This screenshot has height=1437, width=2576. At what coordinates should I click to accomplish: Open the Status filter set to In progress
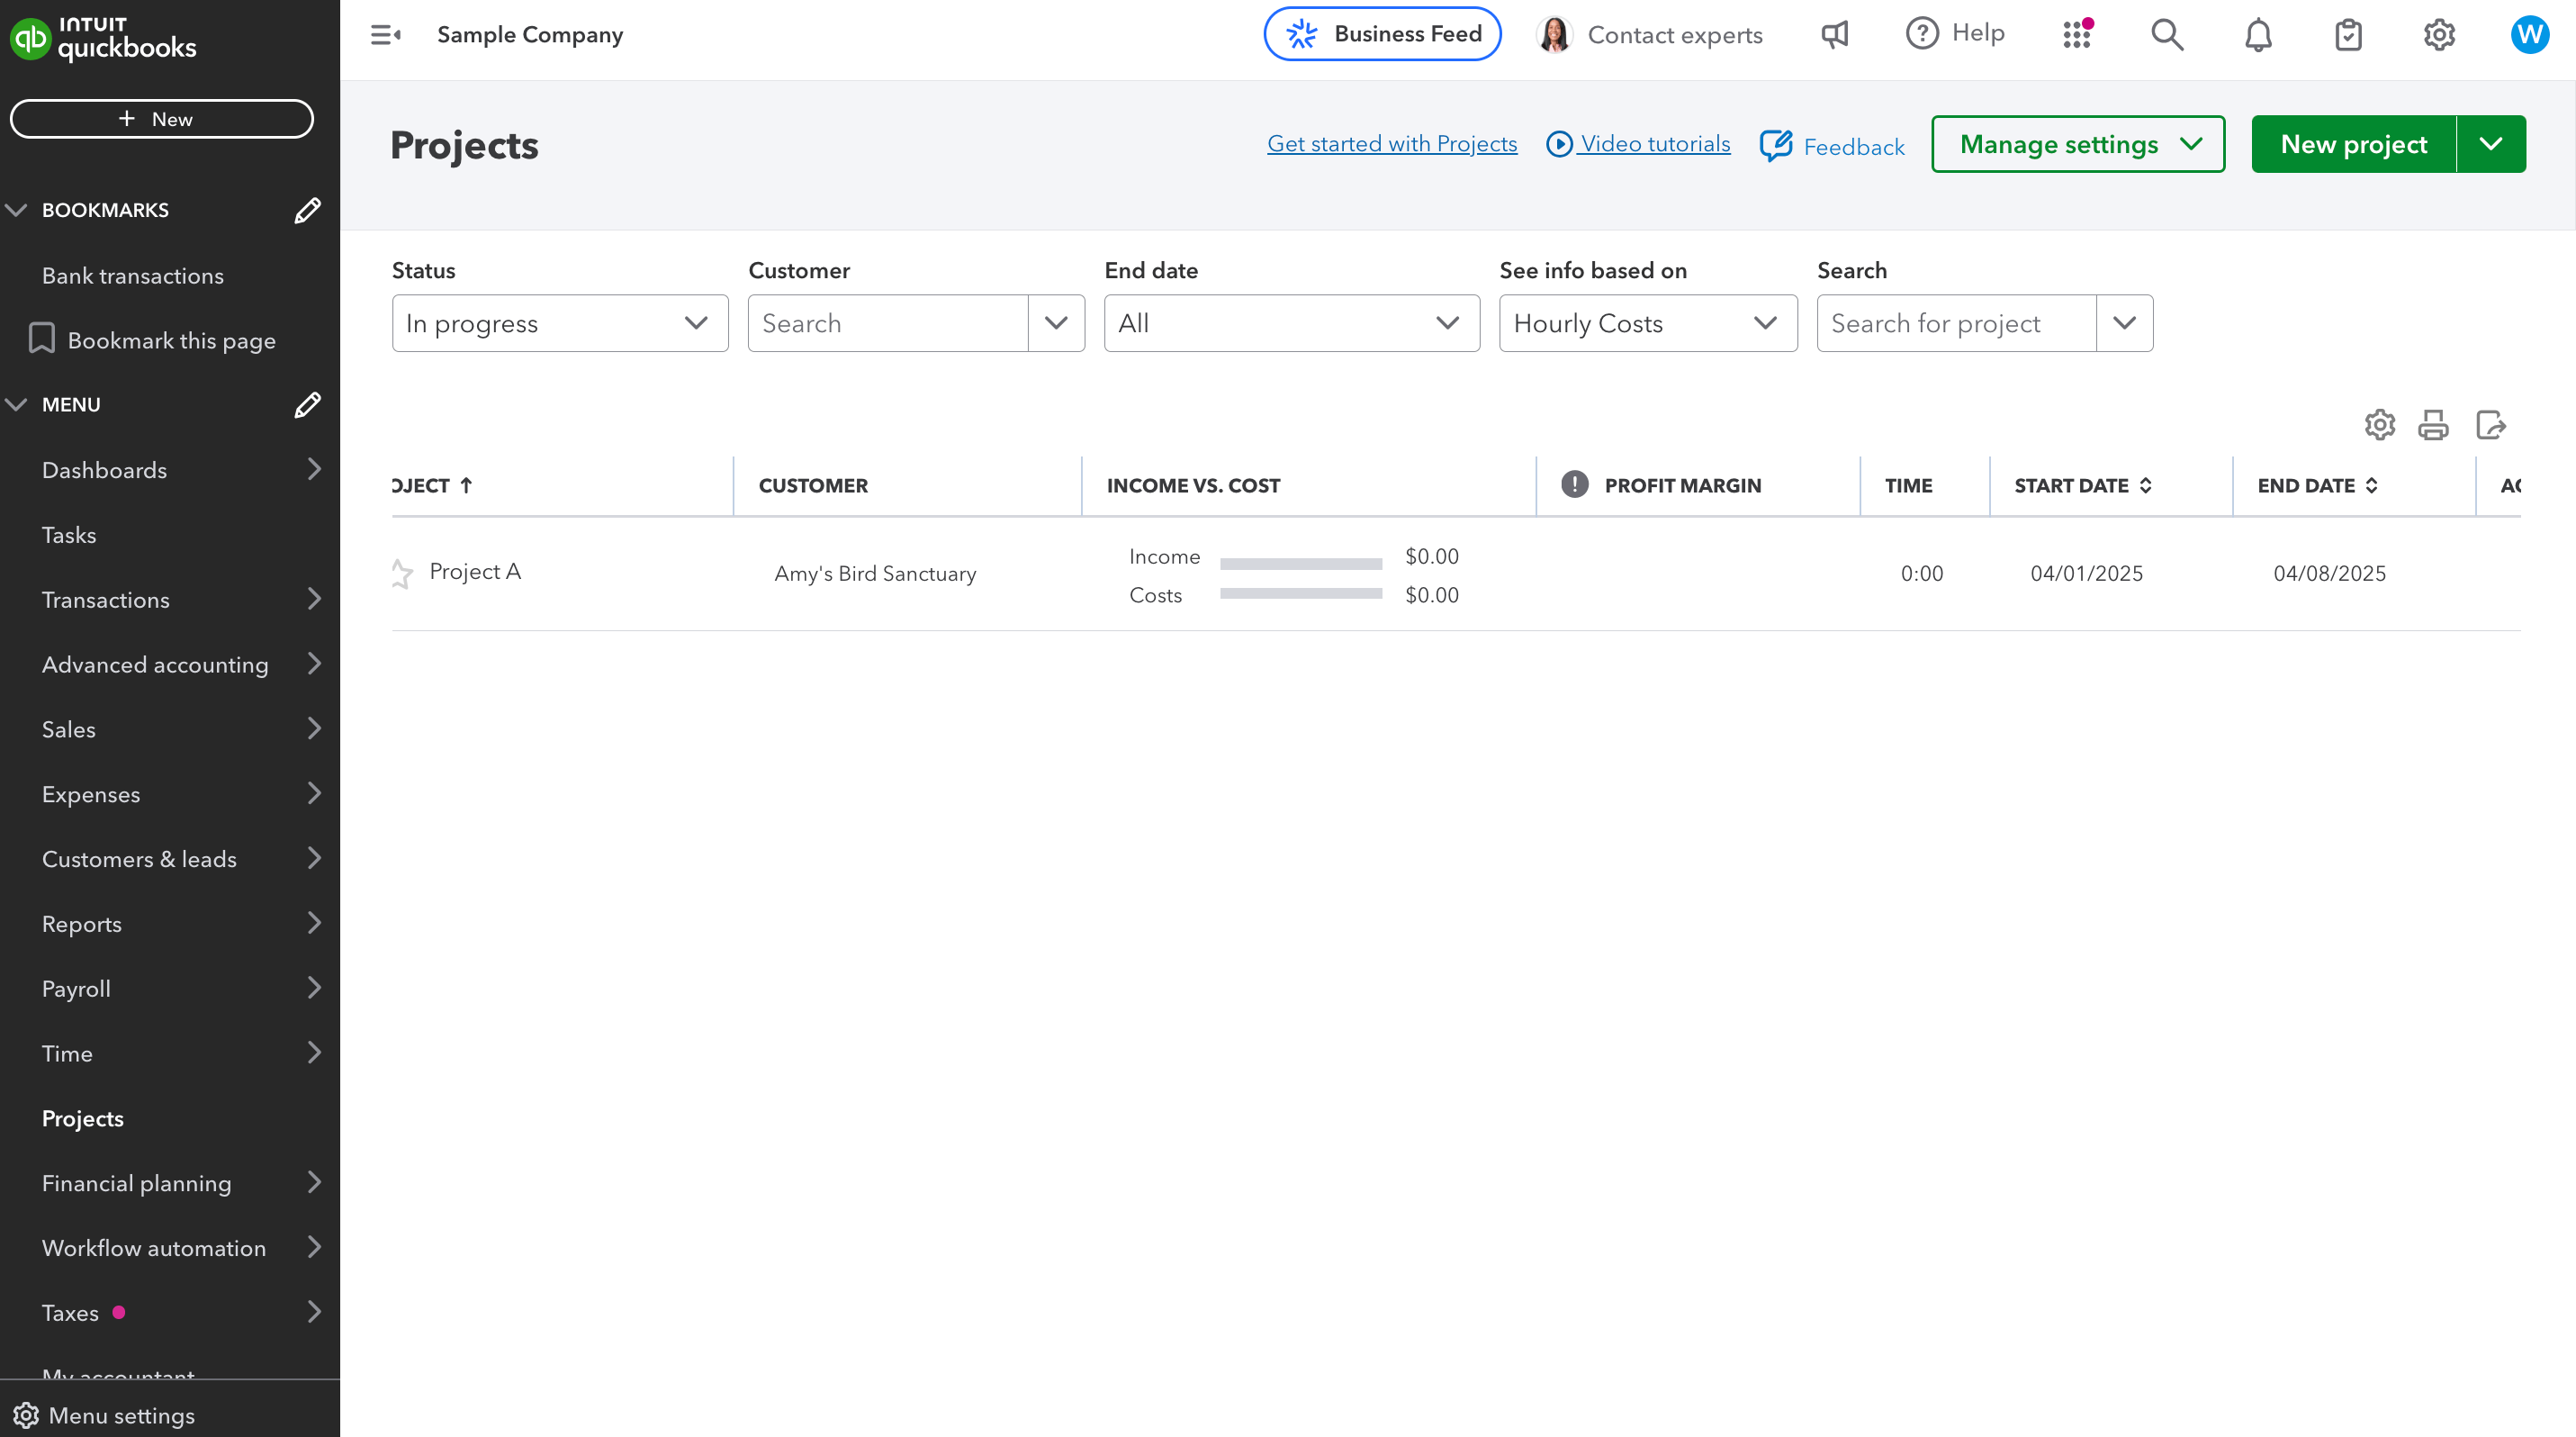[x=559, y=323]
